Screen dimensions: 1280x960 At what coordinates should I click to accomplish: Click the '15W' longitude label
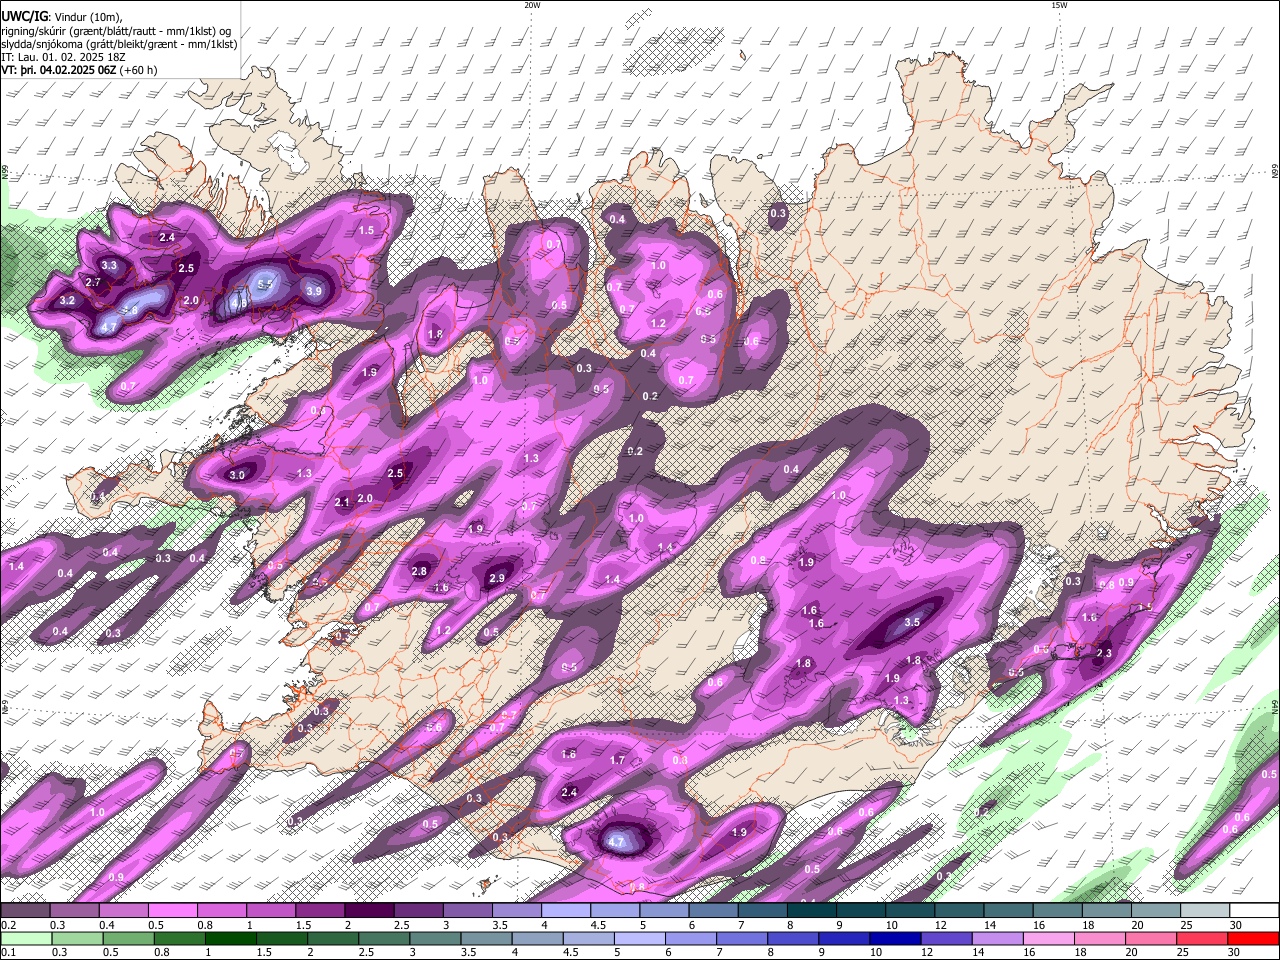(x=1059, y=5)
